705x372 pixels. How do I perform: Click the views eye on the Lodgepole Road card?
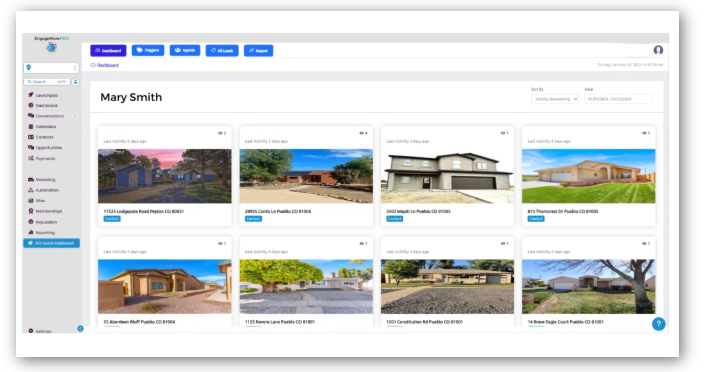click(x=220, y=133)
